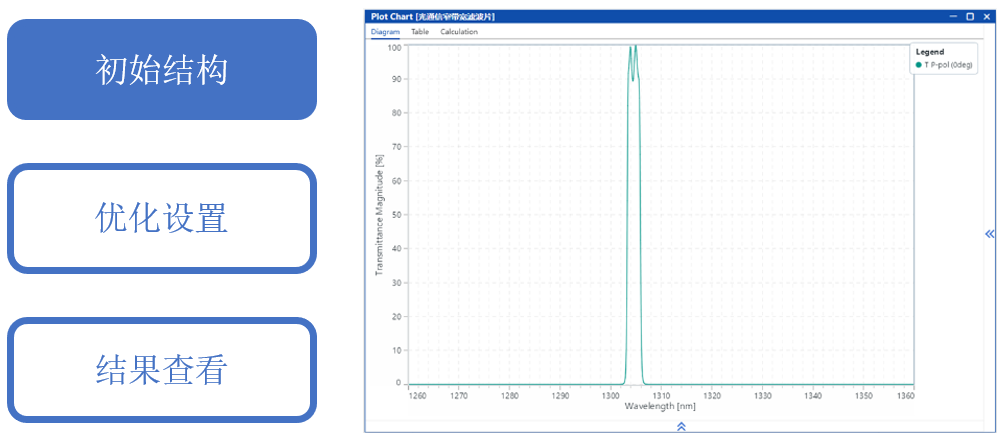The width and height of the screenshot is (1006, 443).
Task: Click the 100 value on y-axis
Action: tap(394, 47)
